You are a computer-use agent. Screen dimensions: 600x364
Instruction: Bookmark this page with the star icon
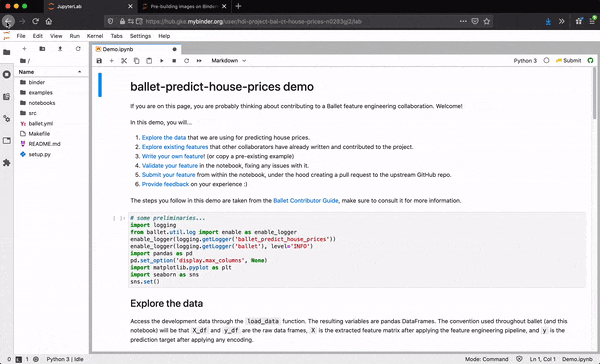(487, 21)
